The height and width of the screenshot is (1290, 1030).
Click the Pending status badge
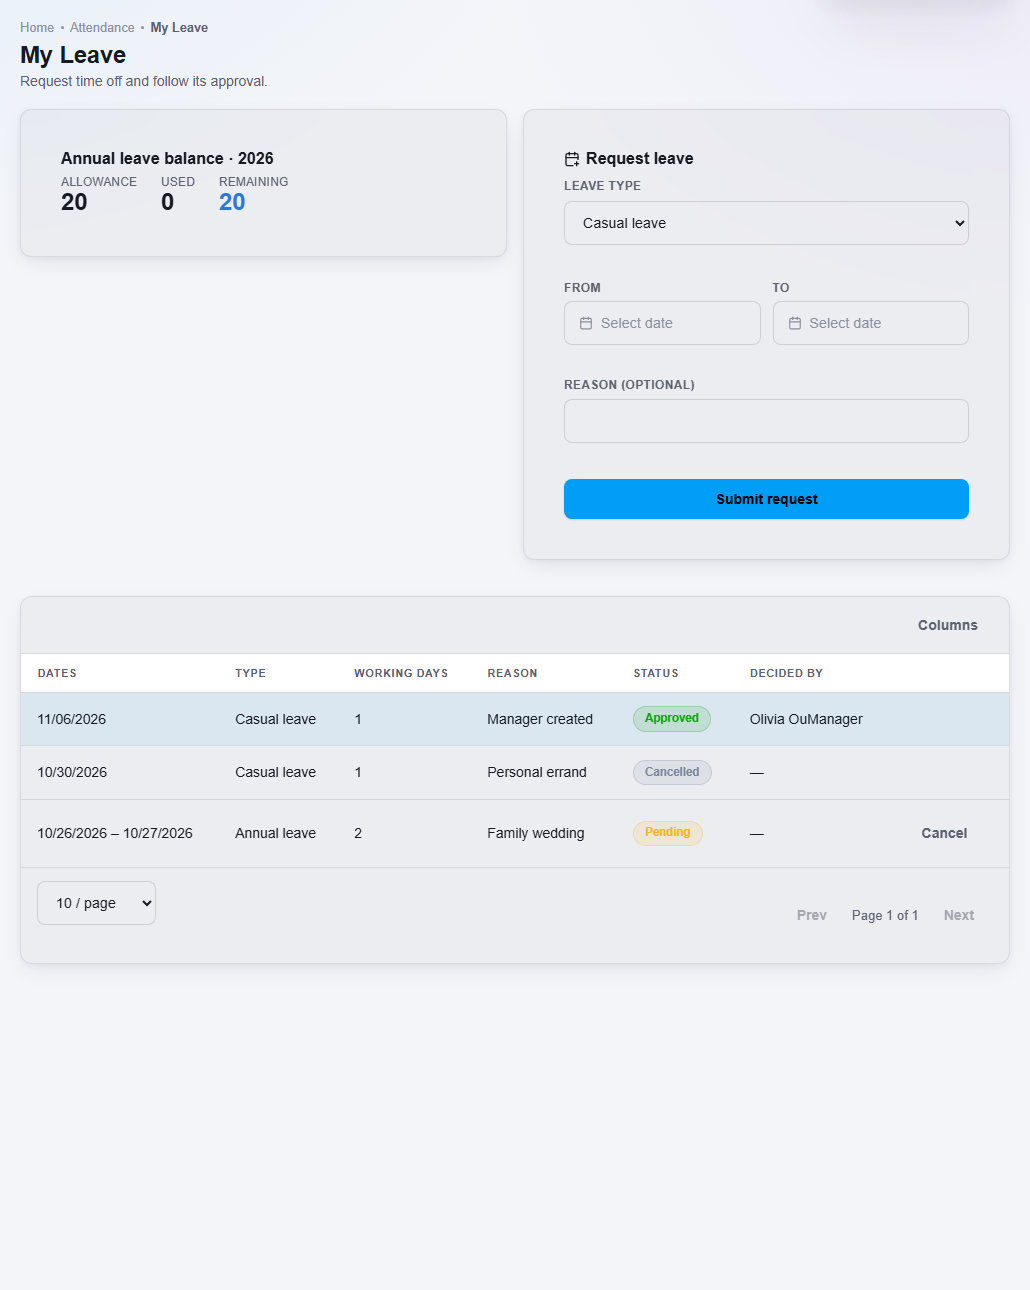point(668,833)
